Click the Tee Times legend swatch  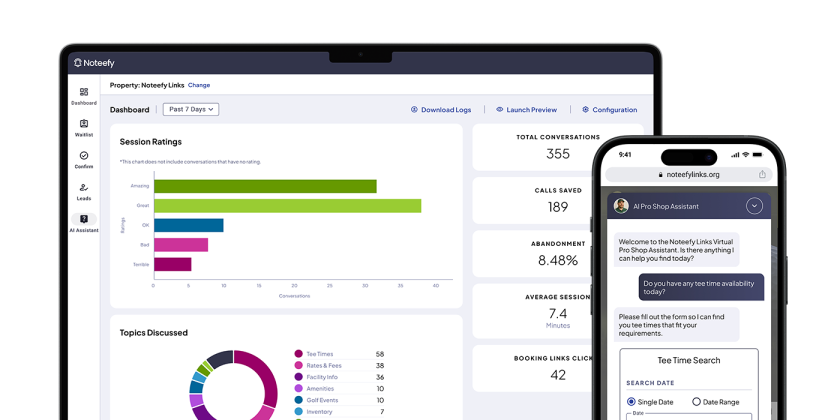[x=298, y=354]
